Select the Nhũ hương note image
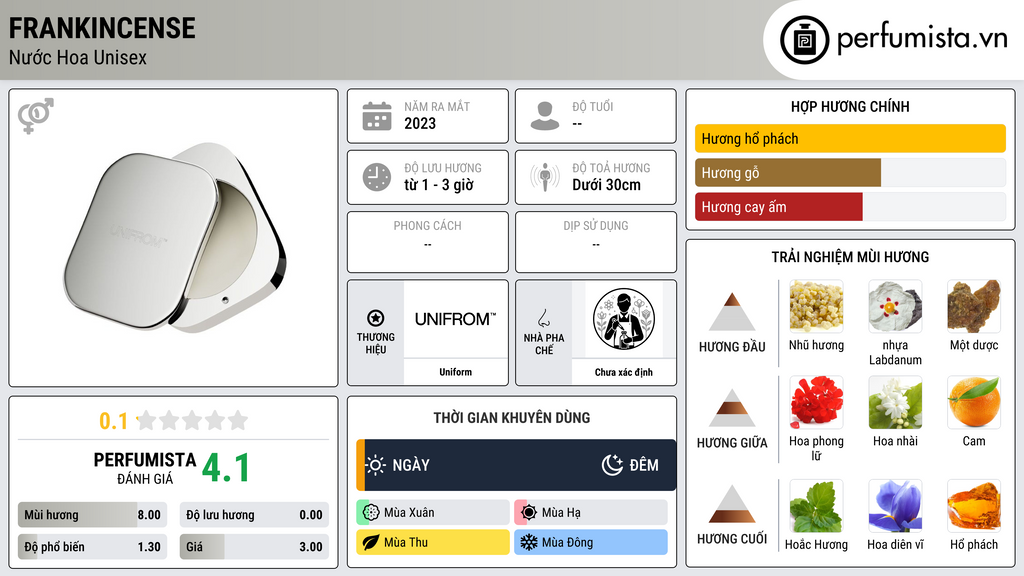 coord(816,306)
